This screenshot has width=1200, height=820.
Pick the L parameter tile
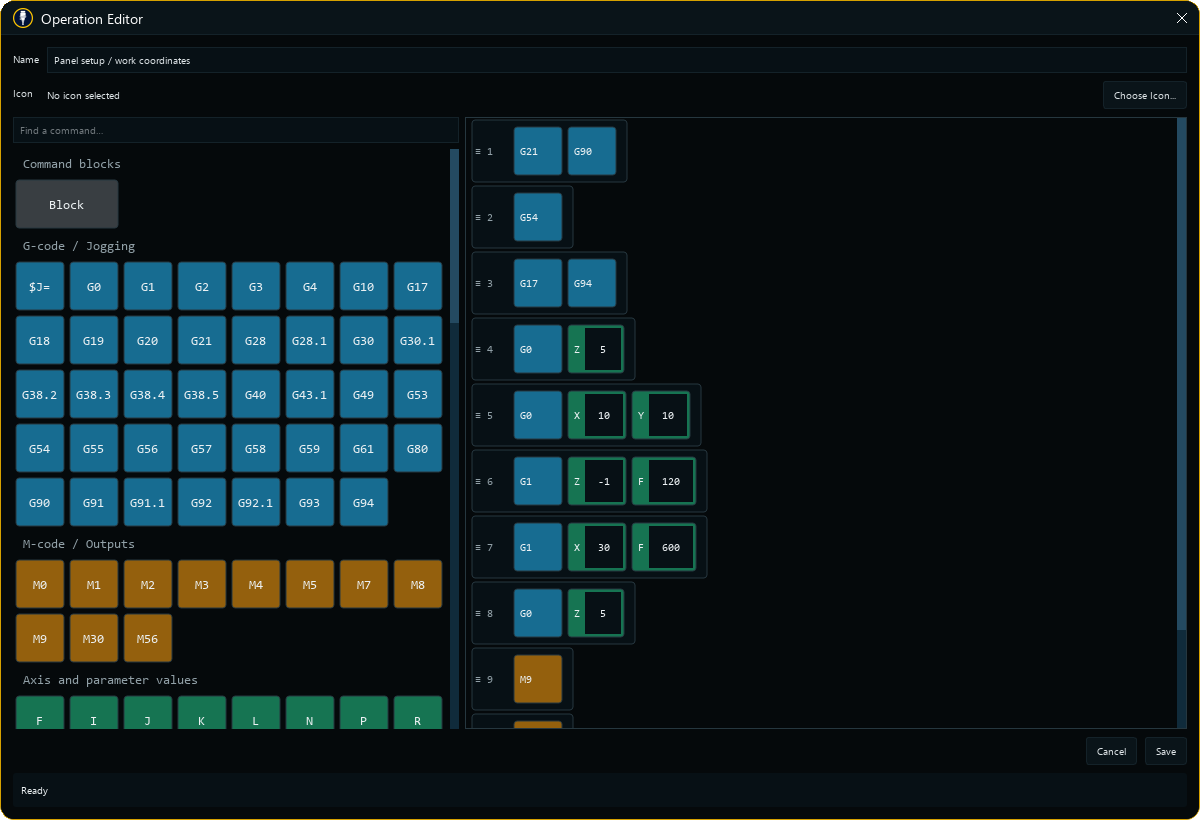256,713
